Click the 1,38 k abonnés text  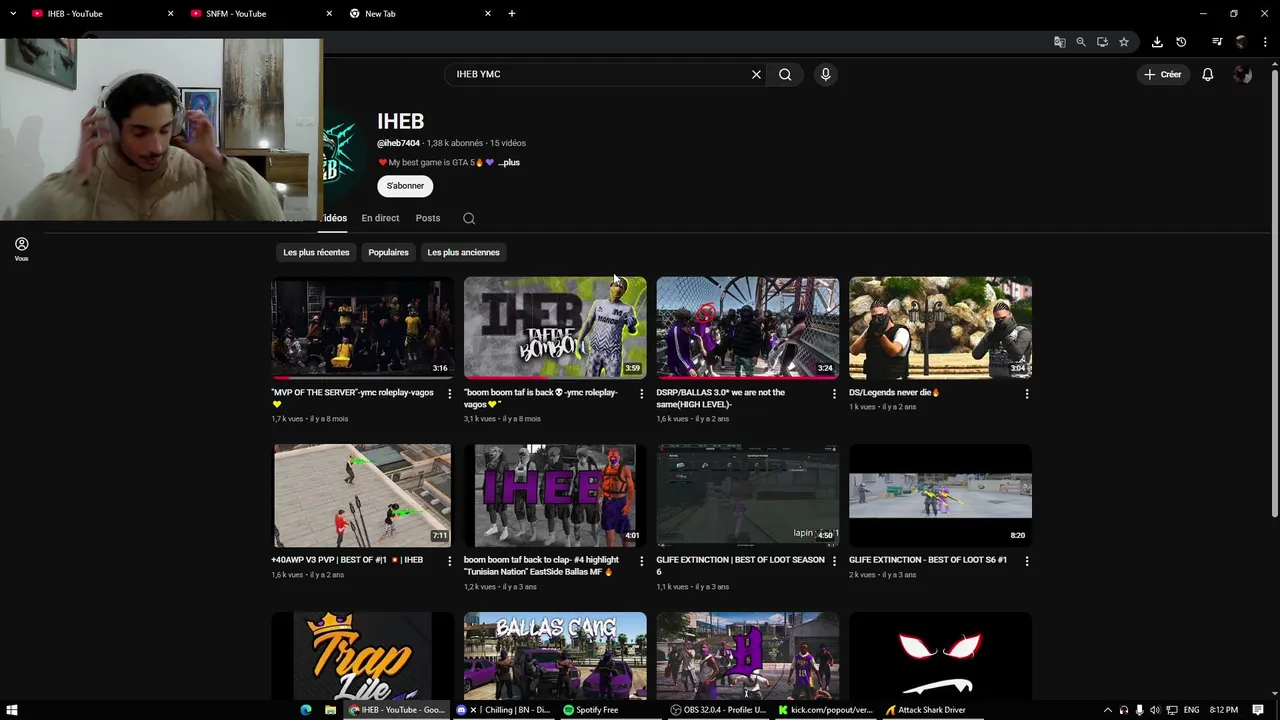(x=455, y=143)
